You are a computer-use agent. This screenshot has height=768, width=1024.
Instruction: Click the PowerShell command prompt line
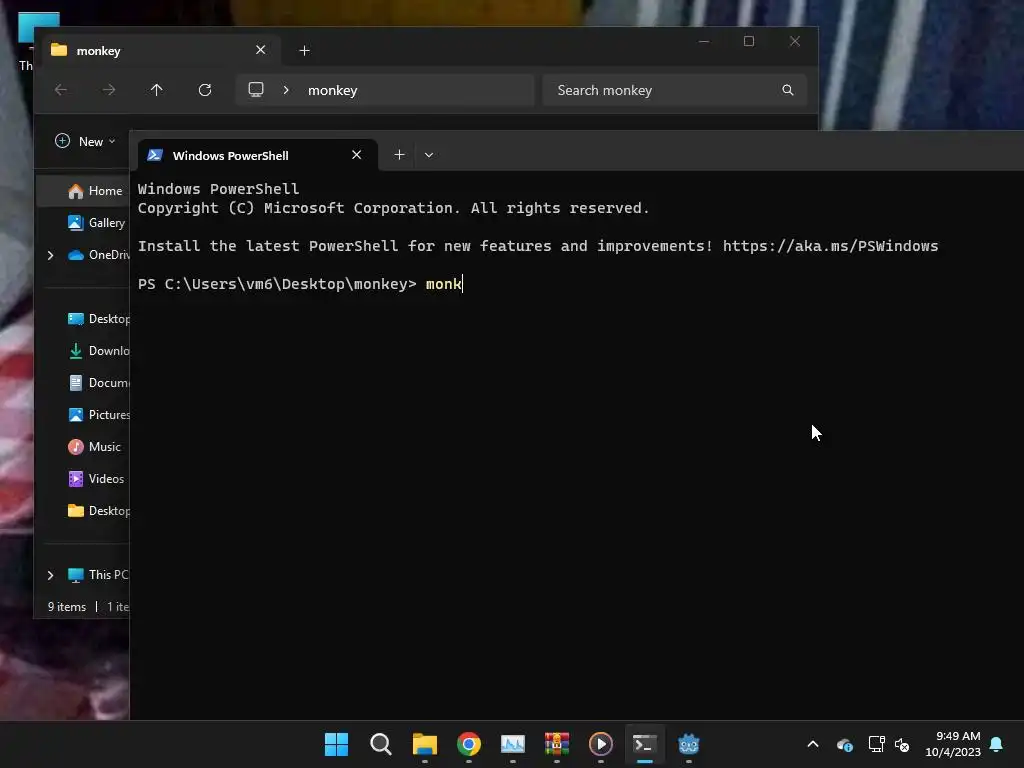click(x=300, y=284)
